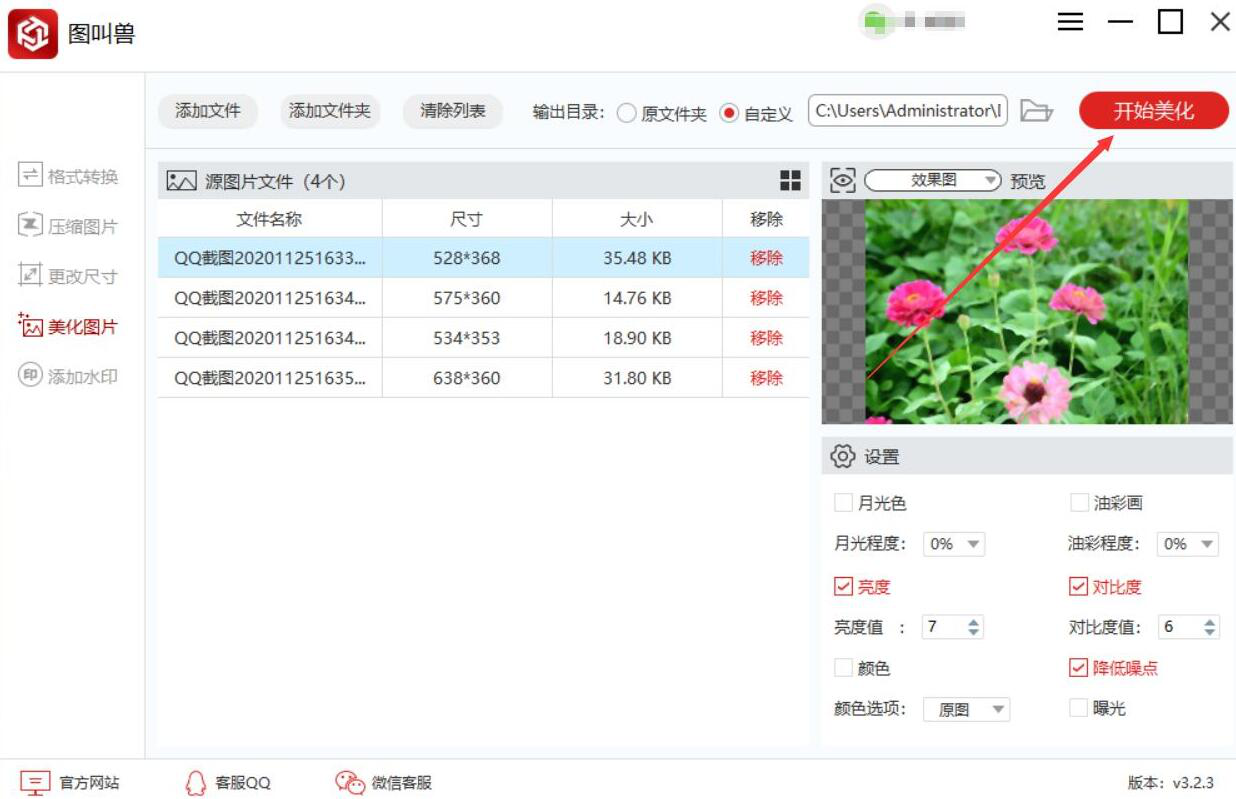The width and height of the screenshot is (1236, 799).
Task: Select the 原文件夹 output radio button
Action: pyautogui.click(x=627, y=113)
